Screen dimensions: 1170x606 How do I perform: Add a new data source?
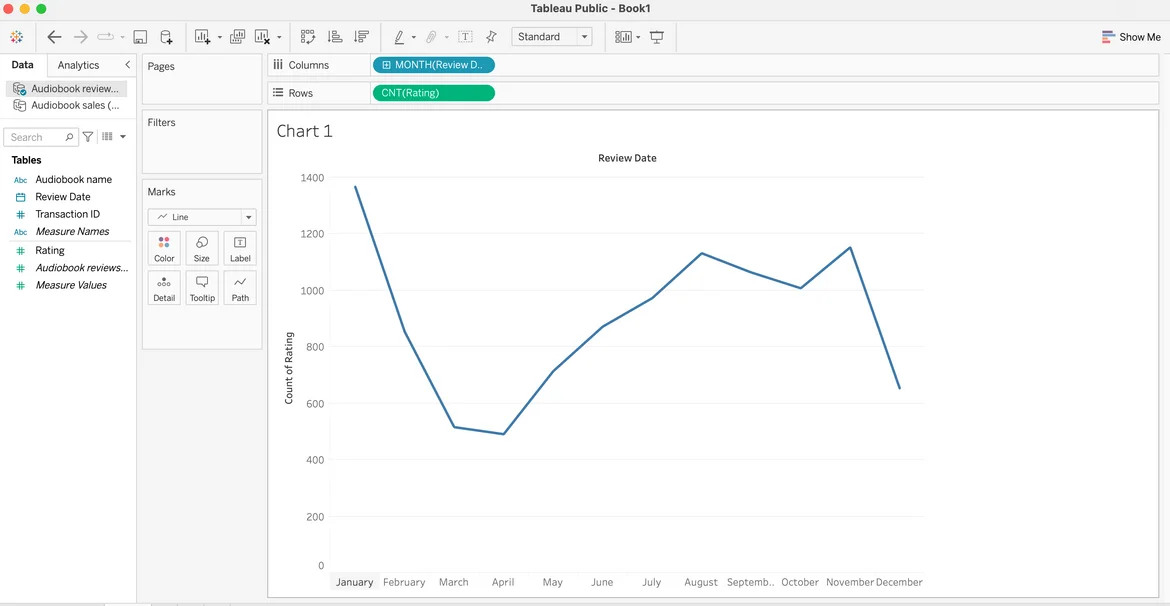(x=166, y=37)
